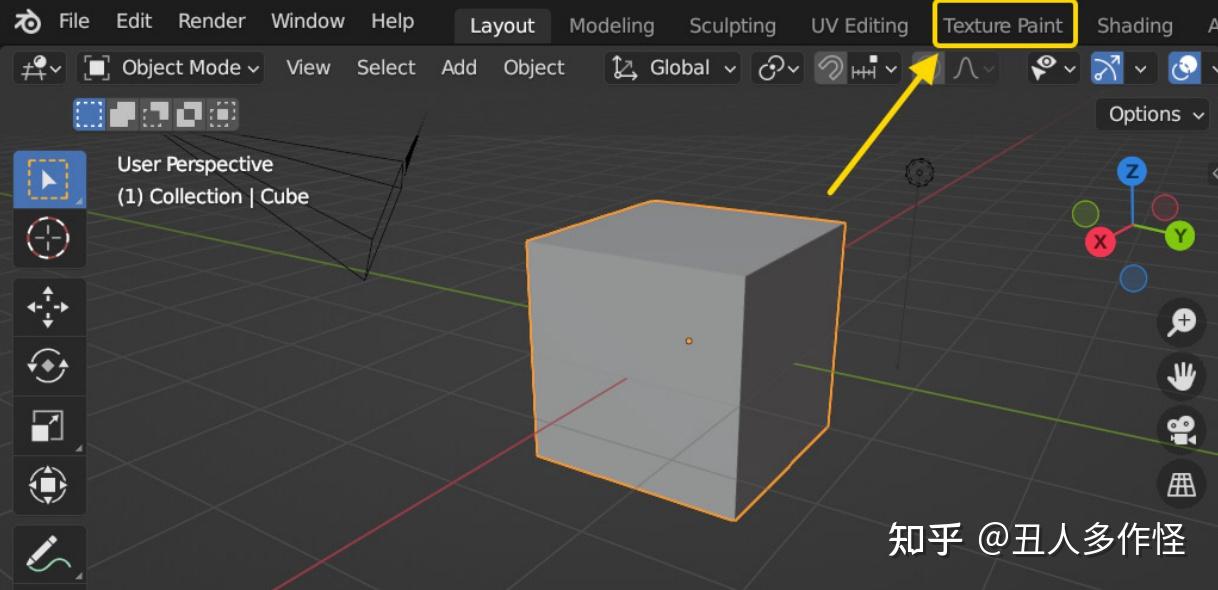Choose the Extend selection mode icon
The width and height of the screenshot is (1218, 590).
pyautogui.click(x=122, y=114)
